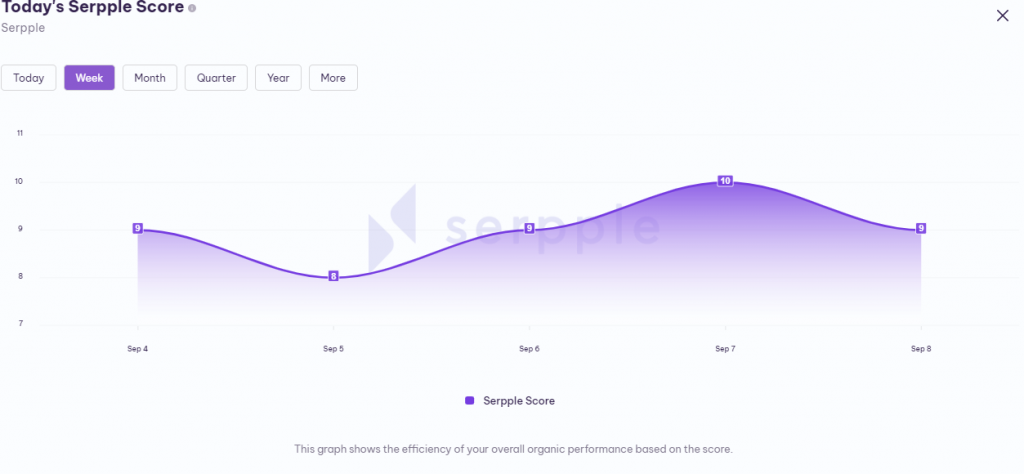Click the info icon beside Today's Serpple Score
Screen dimensions: 1024x474
click(x=192, y=8)
